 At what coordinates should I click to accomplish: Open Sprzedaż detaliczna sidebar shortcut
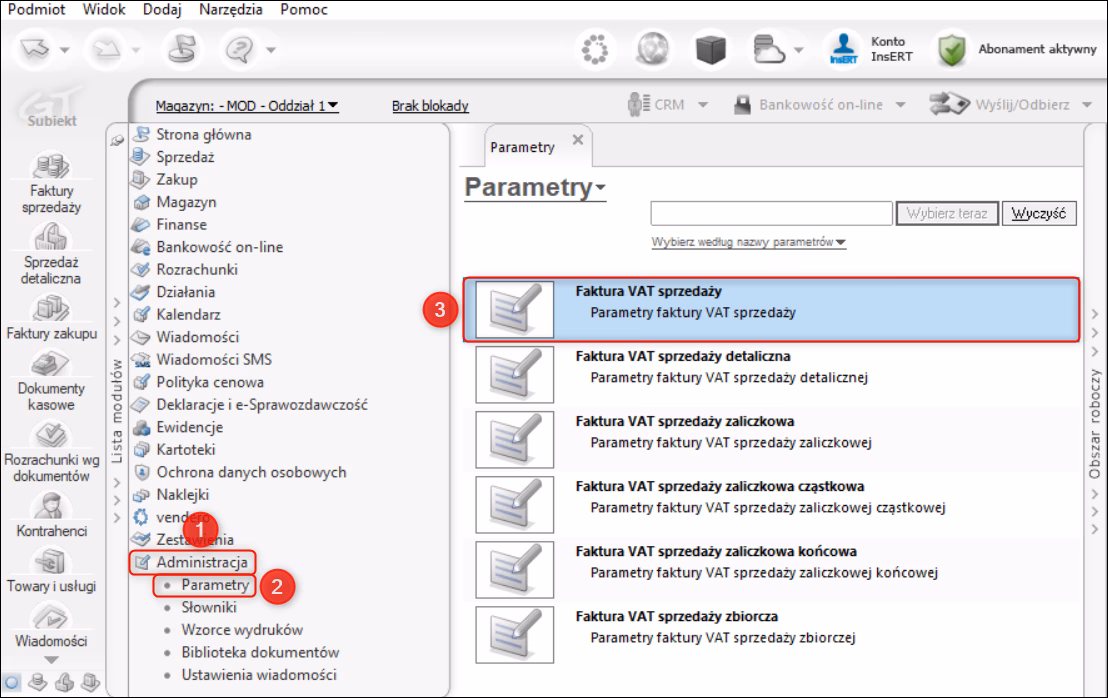click(x=51, y=253)
